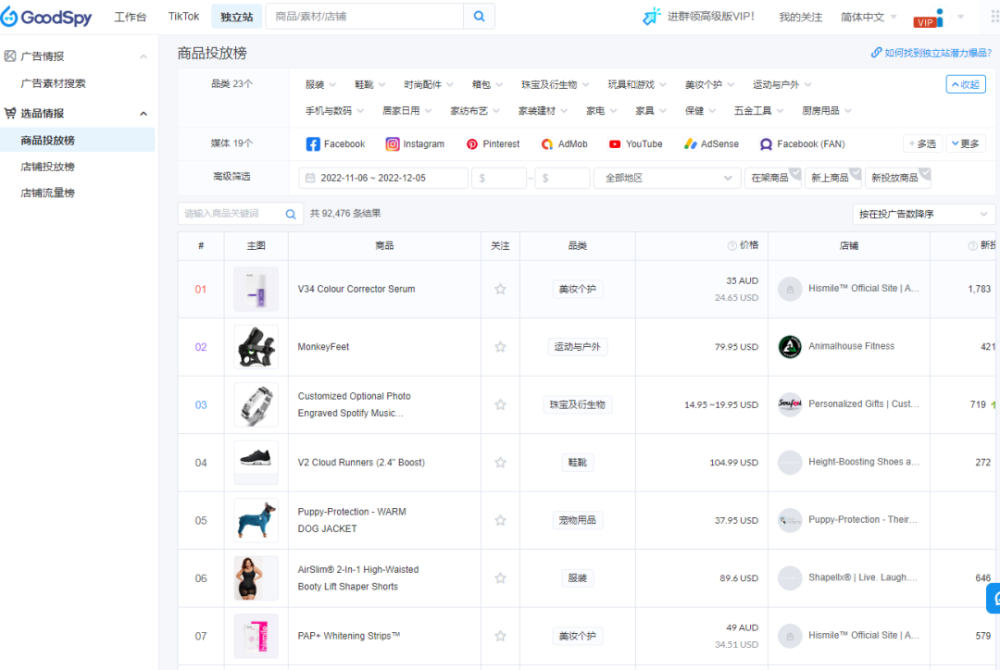This screenshot has width=1000, height=670.
Task: Open 商品投放榜 in sidebar
Action: [77, 140]
